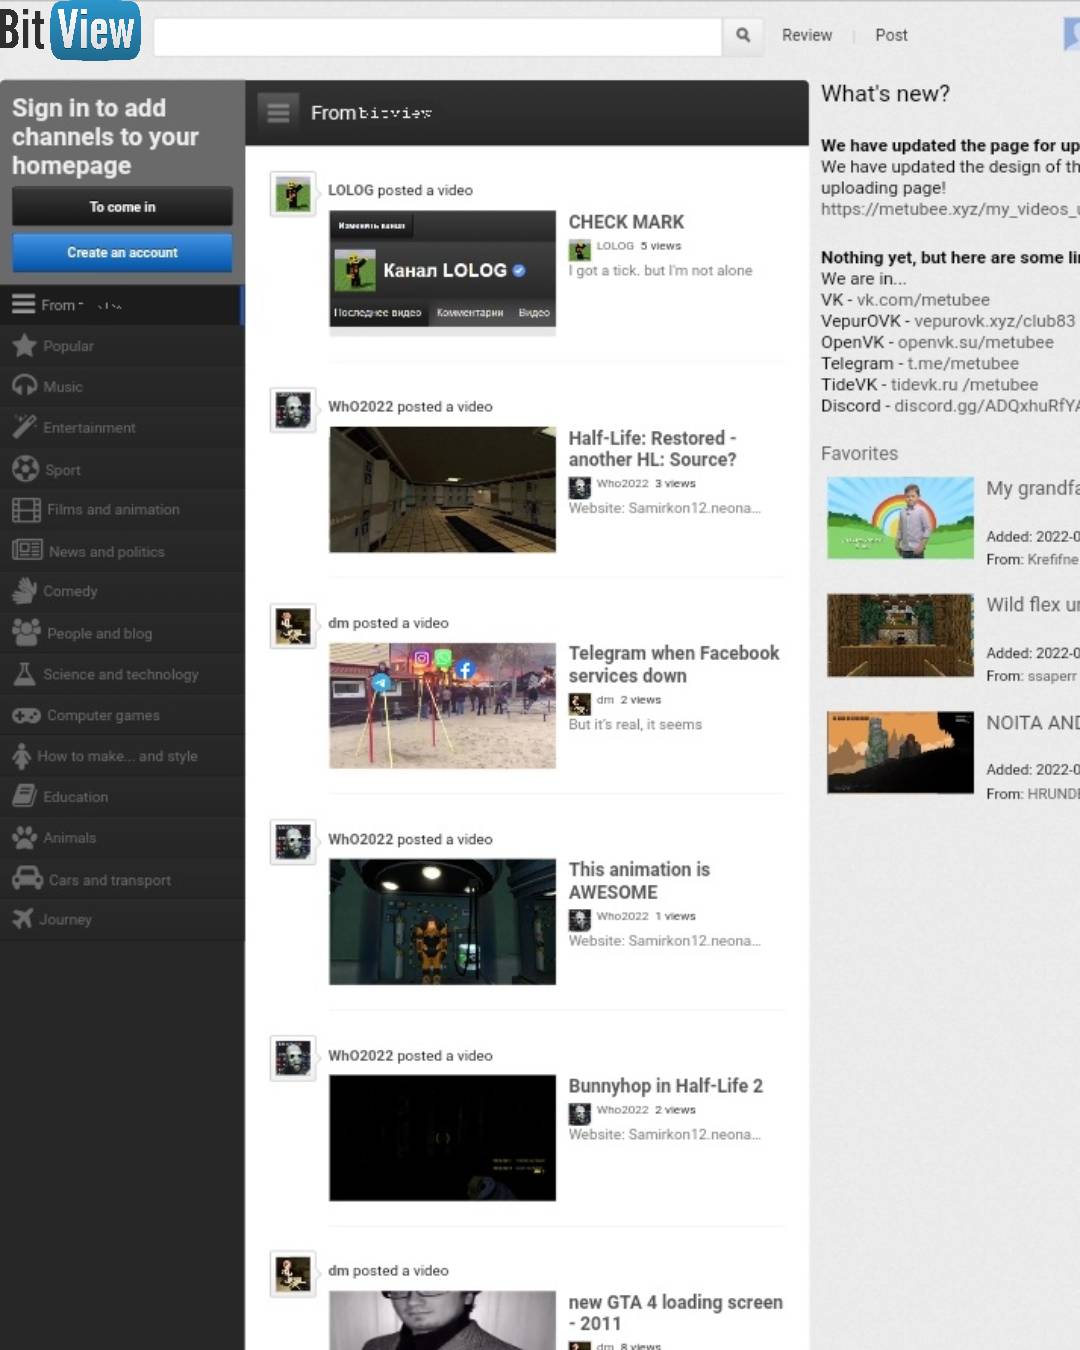The width and height of the screenshot is (1080, 1350).
Task: Click the Computer games controller icon
Action: click(x=26, y=715)
